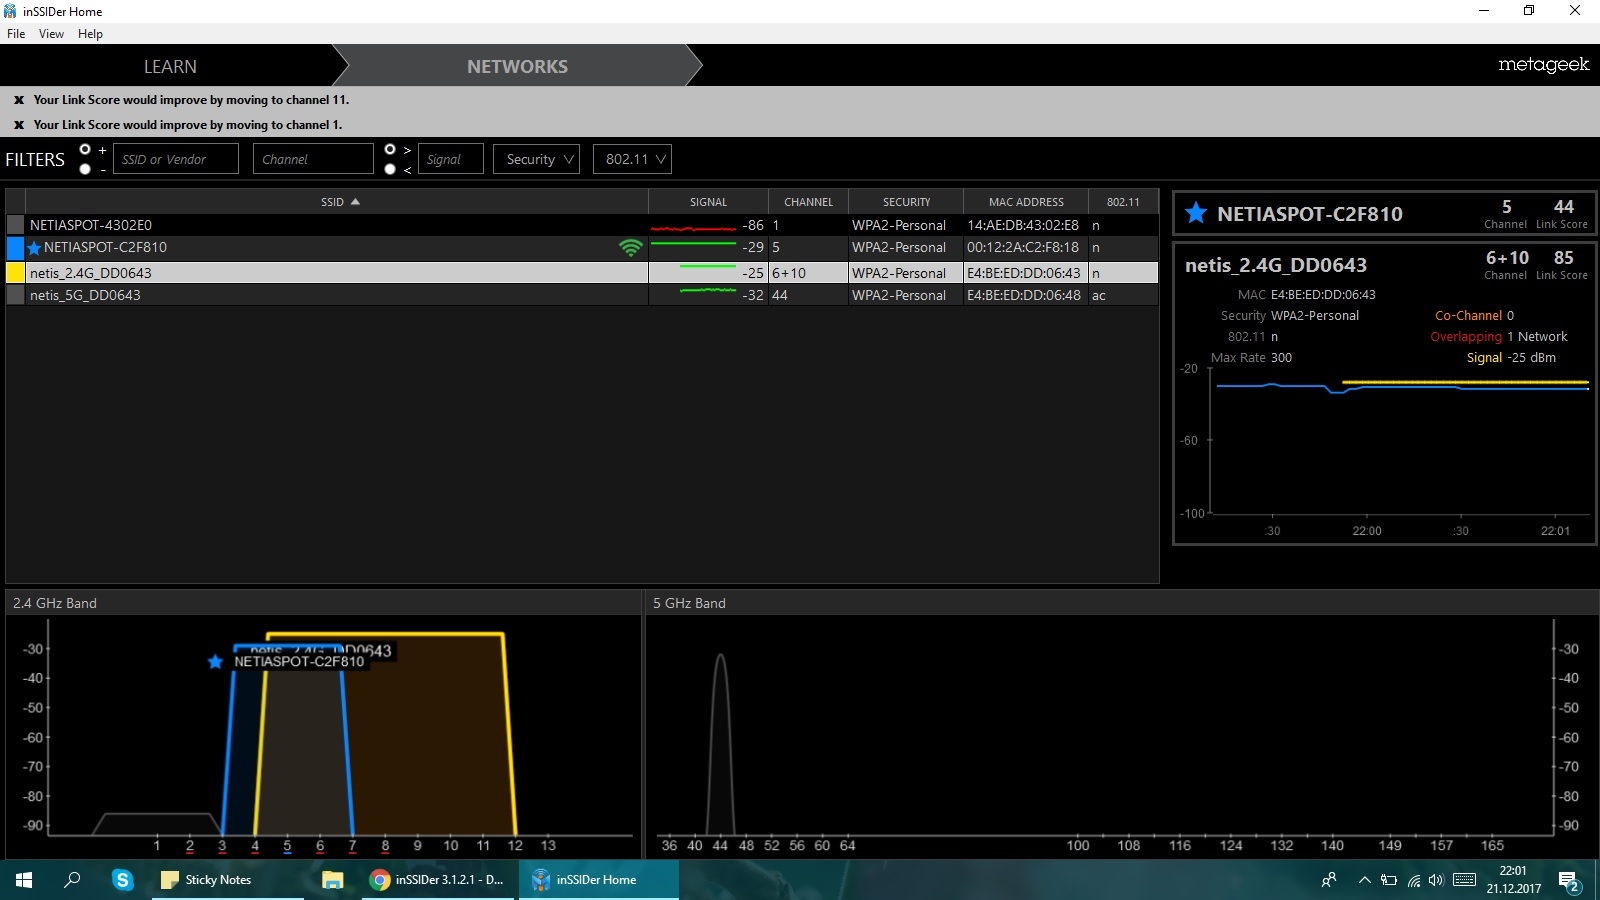Sort the table by SIGNAL column

click(x=708, y=202)
